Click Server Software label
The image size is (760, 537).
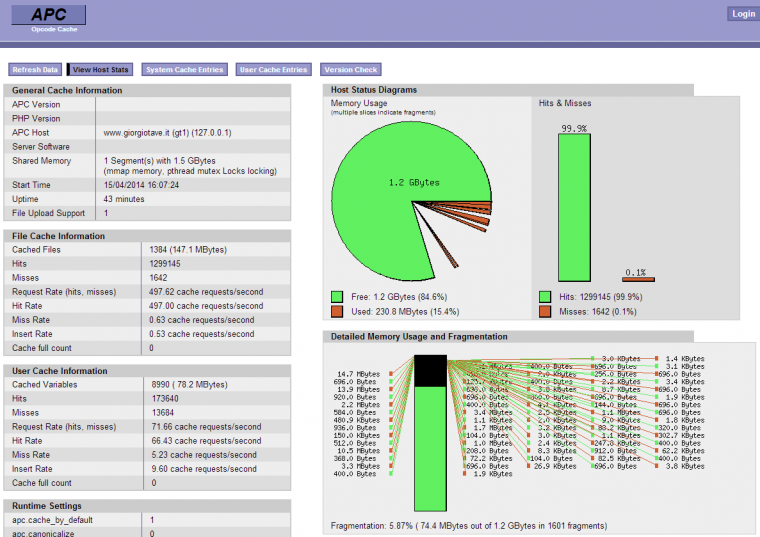tap(41, 147)
